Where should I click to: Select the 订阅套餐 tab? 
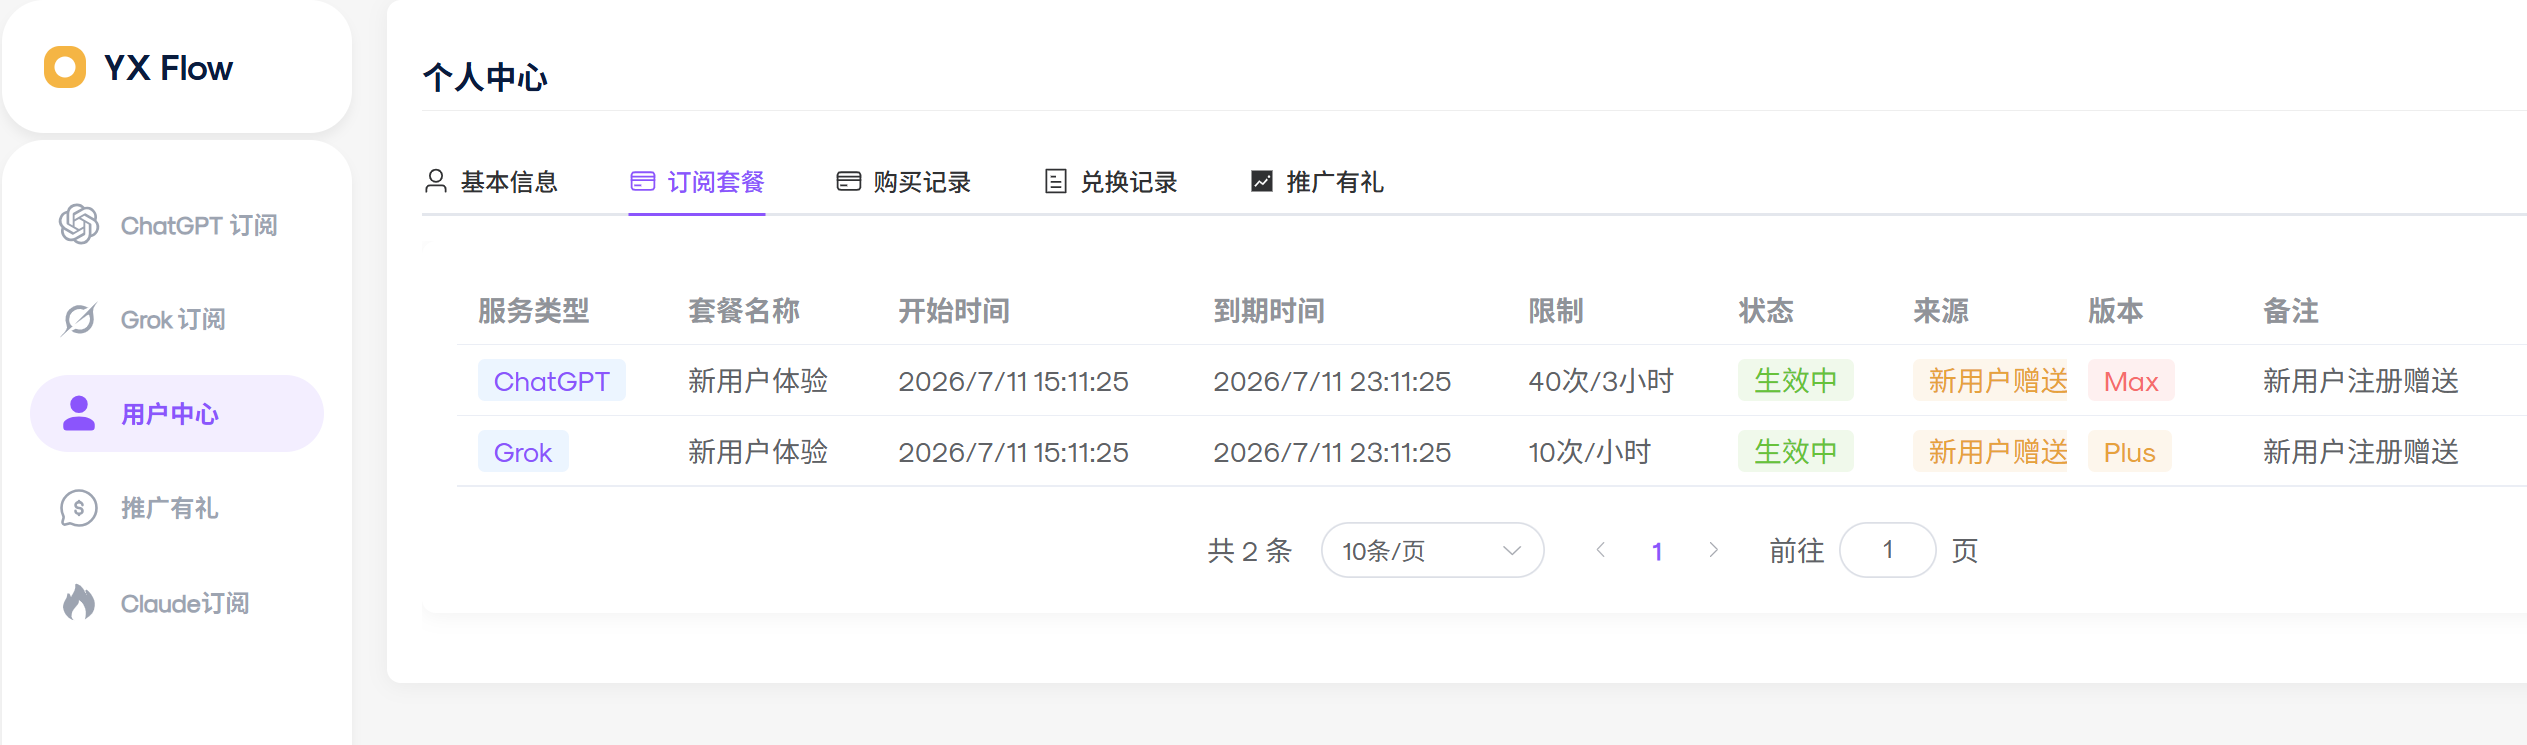coord(697,182)
